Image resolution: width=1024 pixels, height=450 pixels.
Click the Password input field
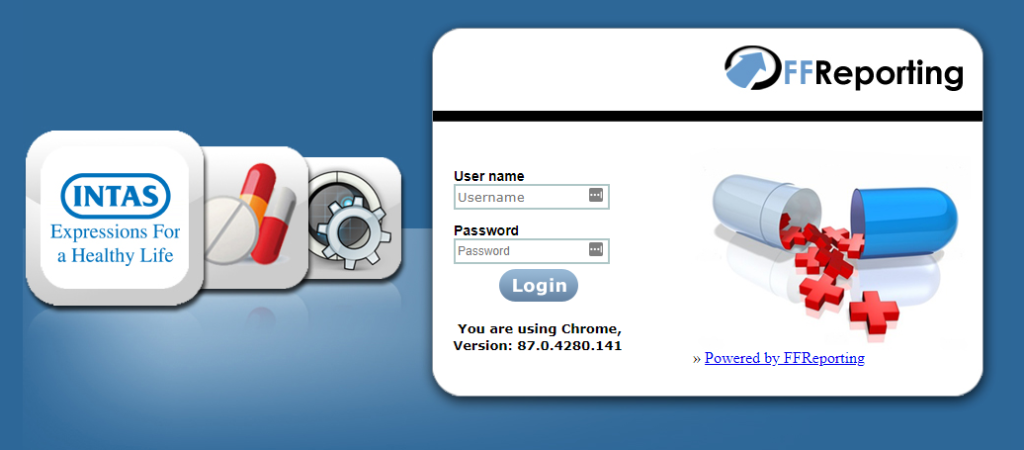coord(532,251)
